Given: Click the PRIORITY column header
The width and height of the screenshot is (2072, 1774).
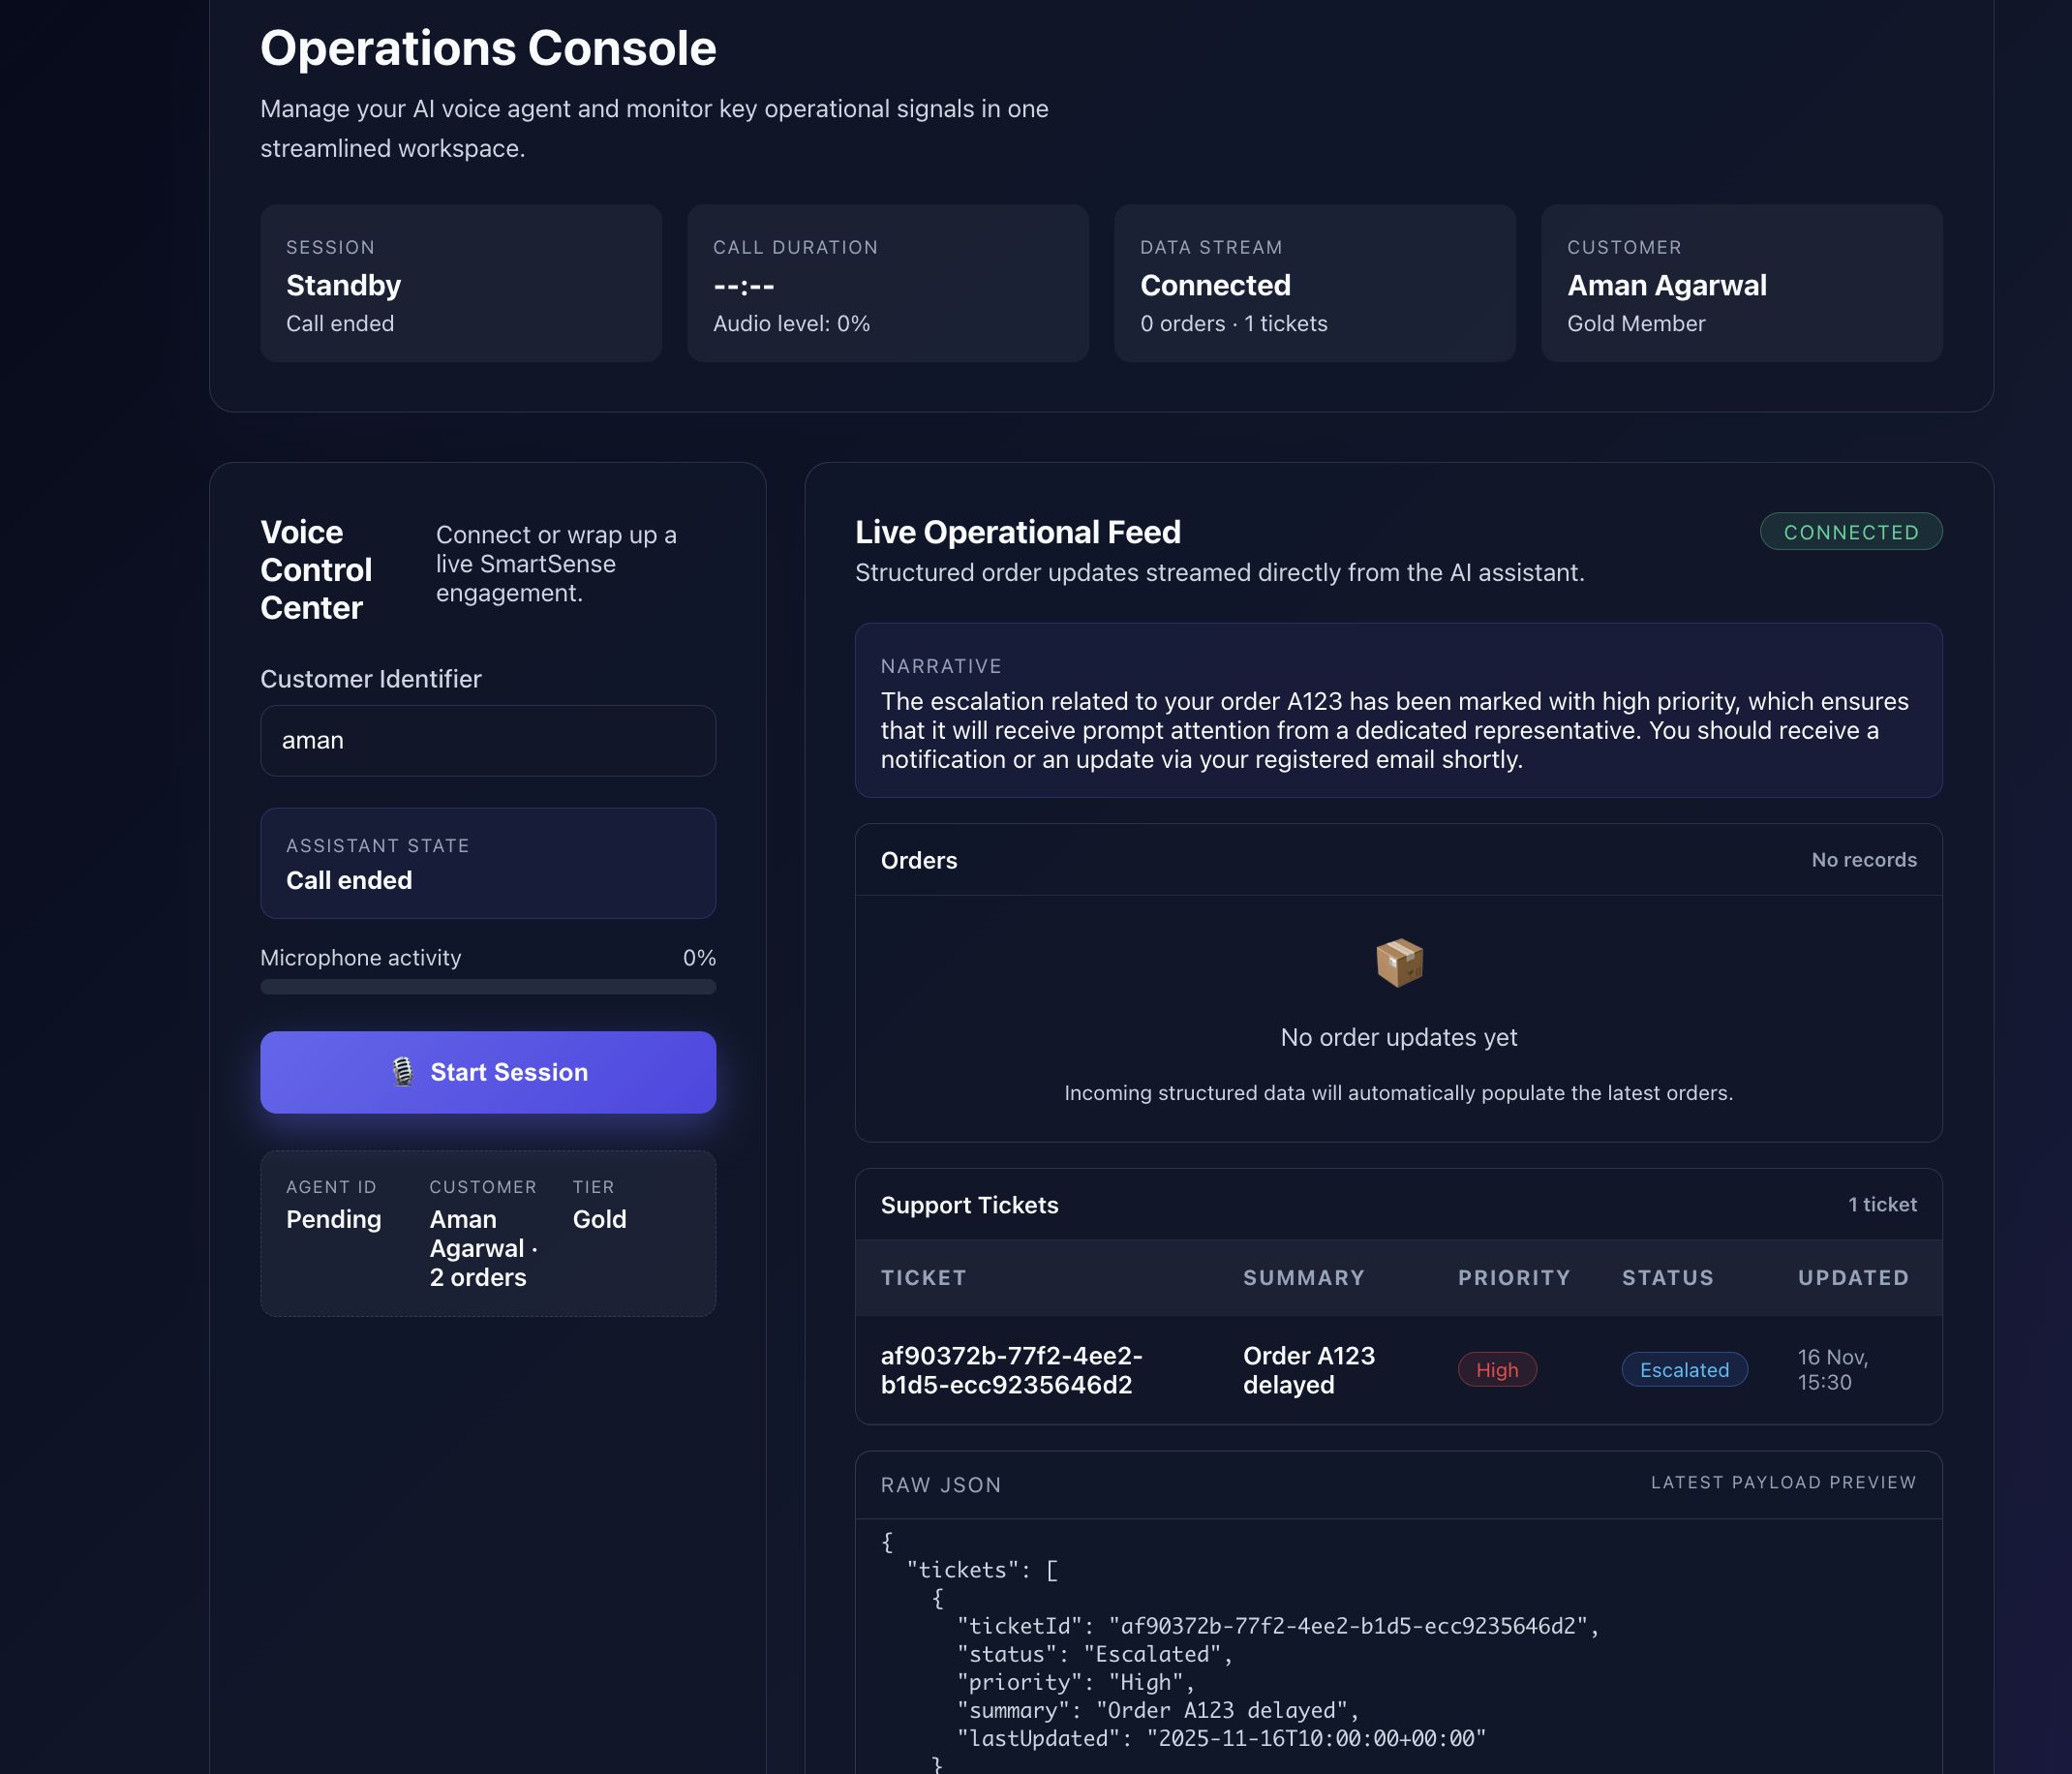Looking at the screenshot, I should click(x=1513, y=1278).
